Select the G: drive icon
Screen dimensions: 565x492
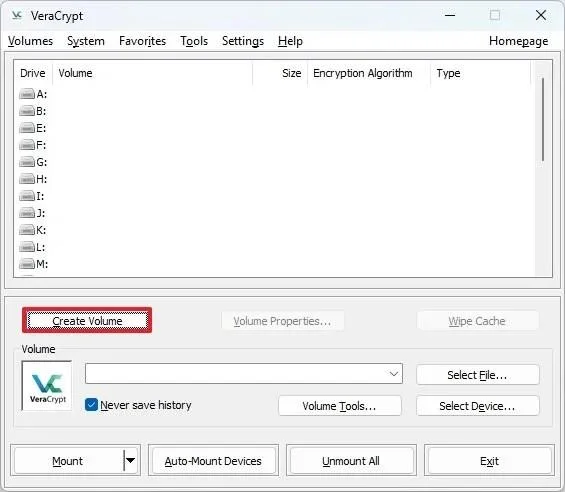[27, 162]
